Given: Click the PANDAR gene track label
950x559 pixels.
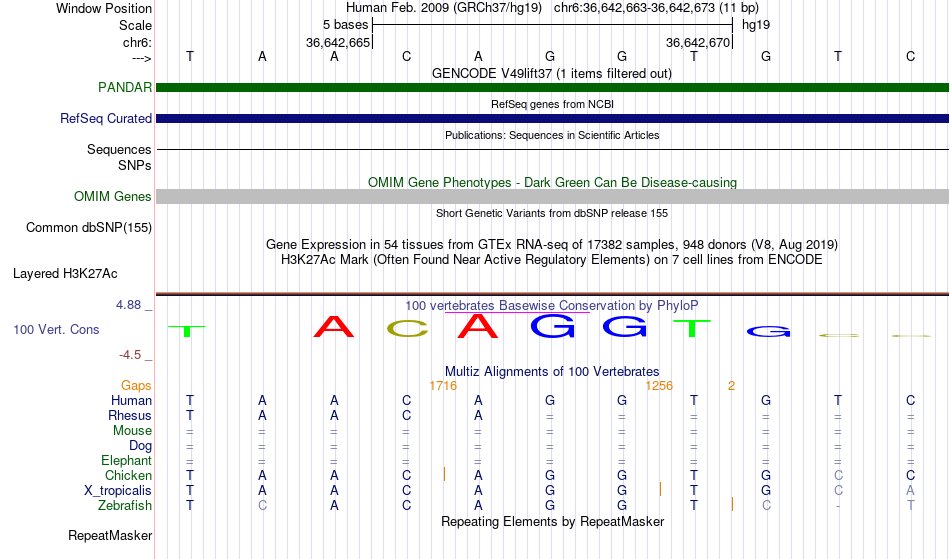Looking at the screenshot, I should pos(125,87).
